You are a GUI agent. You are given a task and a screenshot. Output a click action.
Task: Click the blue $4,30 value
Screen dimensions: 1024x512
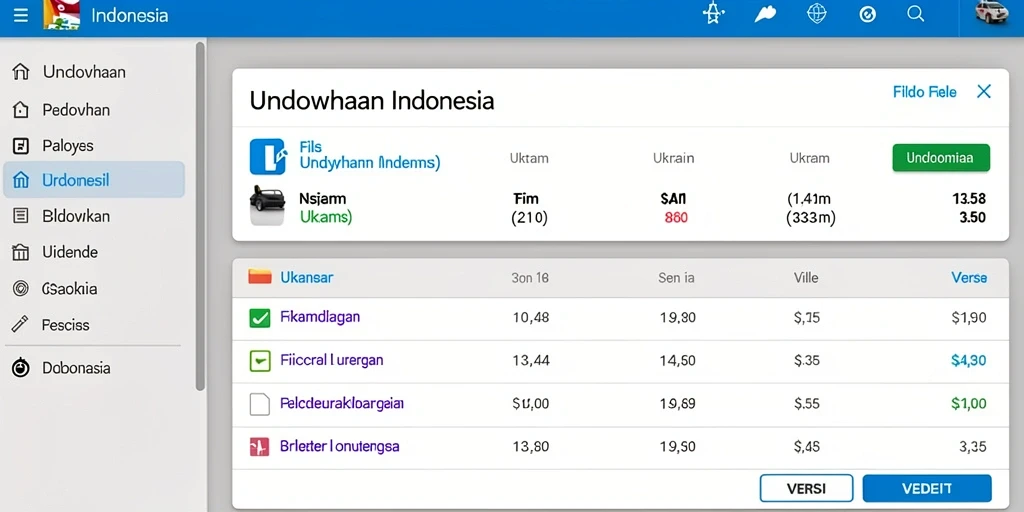(x=968, y=360)
